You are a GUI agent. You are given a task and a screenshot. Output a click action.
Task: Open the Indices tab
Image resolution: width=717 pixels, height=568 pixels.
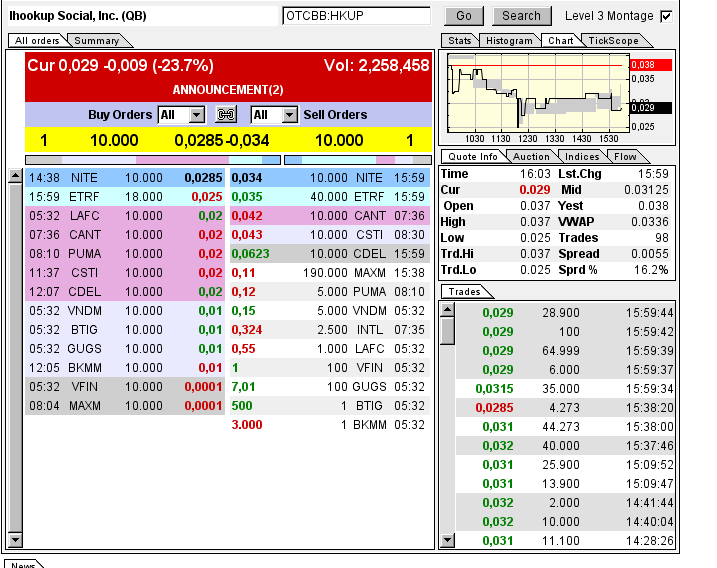pyautogui.click(x=582, y=157)
